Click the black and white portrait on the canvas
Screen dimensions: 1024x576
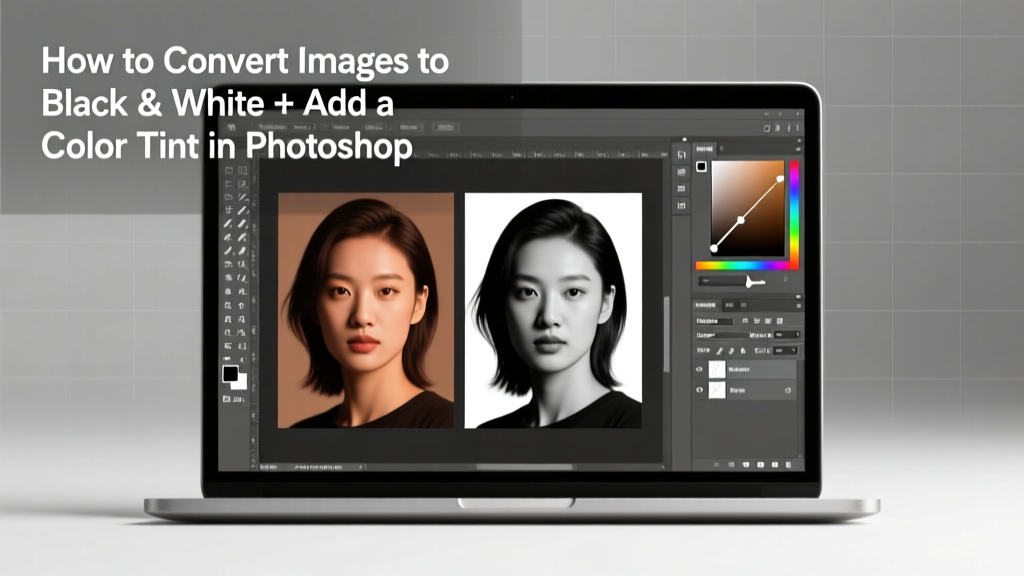553,310
